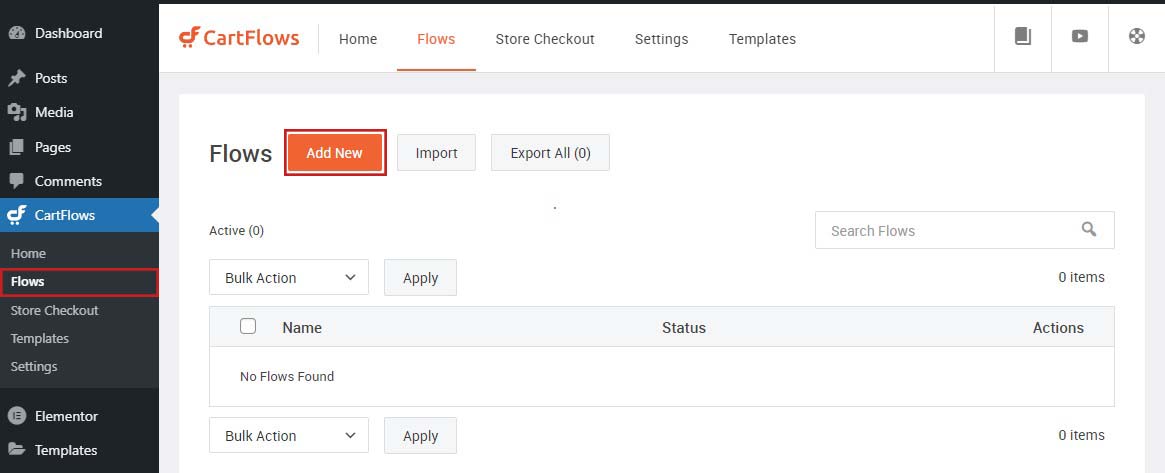Open the Templates tab in header

click(762, 39)
